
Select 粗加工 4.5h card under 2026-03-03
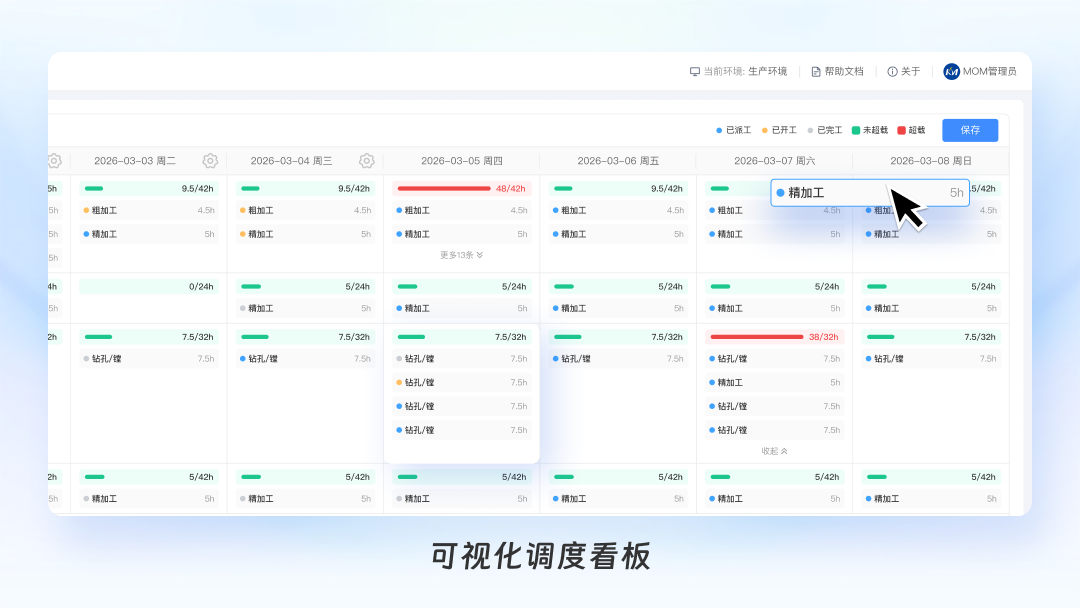point(149,211)
